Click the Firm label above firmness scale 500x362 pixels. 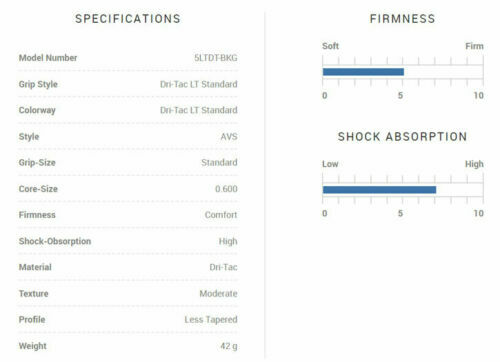point(474,46)
